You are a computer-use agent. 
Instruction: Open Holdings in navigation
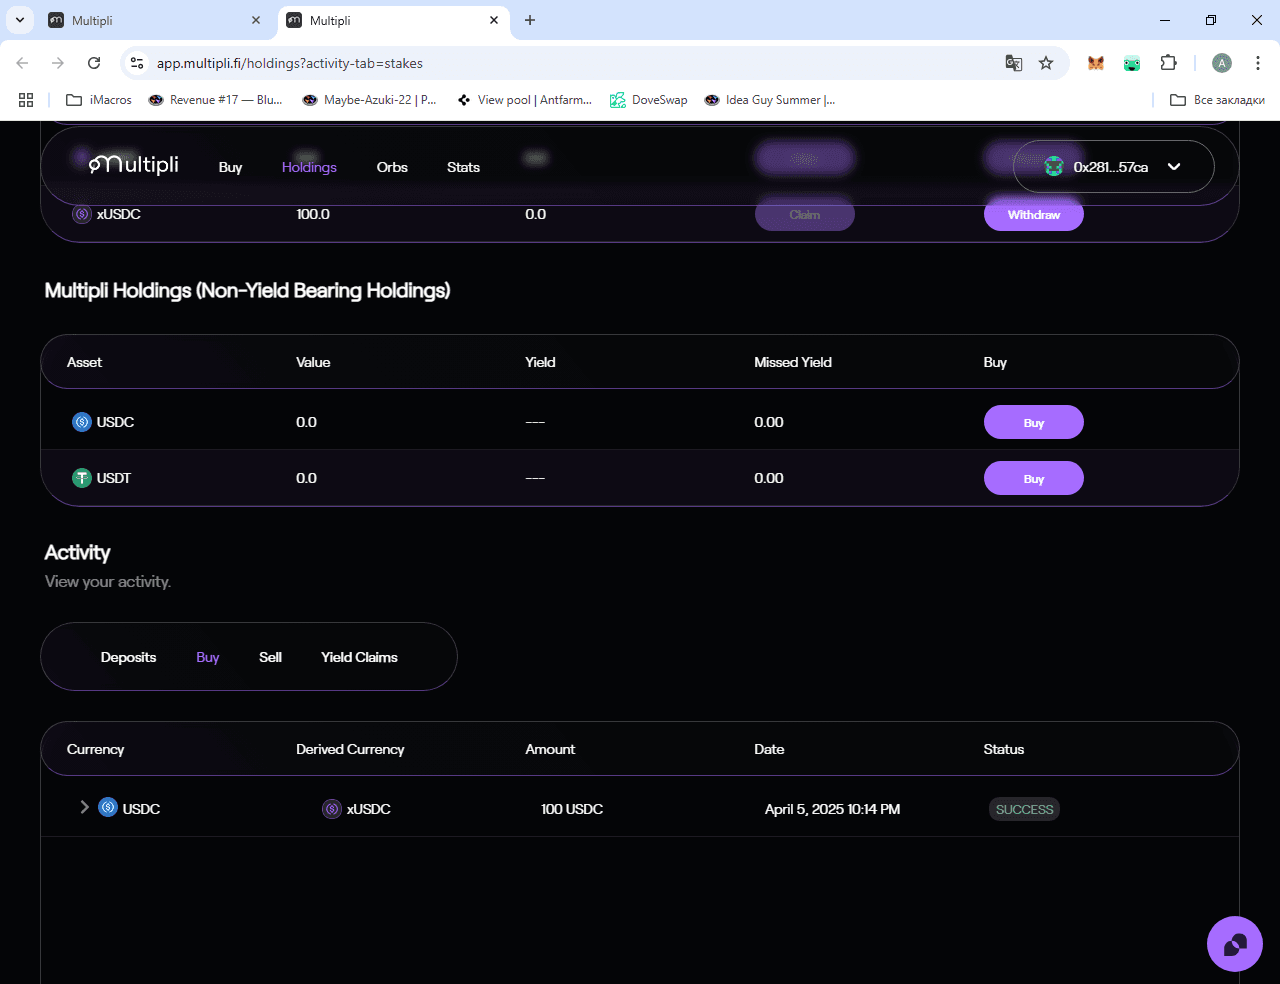(x=309, y=167)
